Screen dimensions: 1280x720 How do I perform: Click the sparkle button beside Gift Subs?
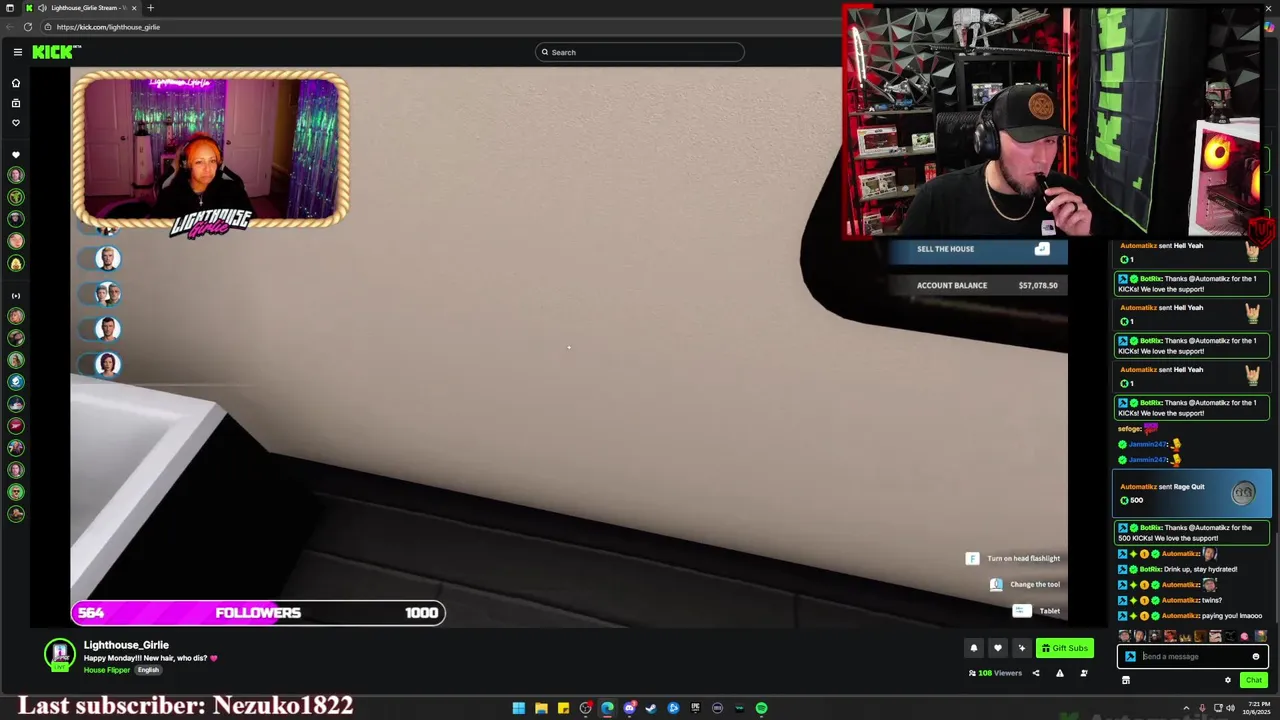[1021, 648]
